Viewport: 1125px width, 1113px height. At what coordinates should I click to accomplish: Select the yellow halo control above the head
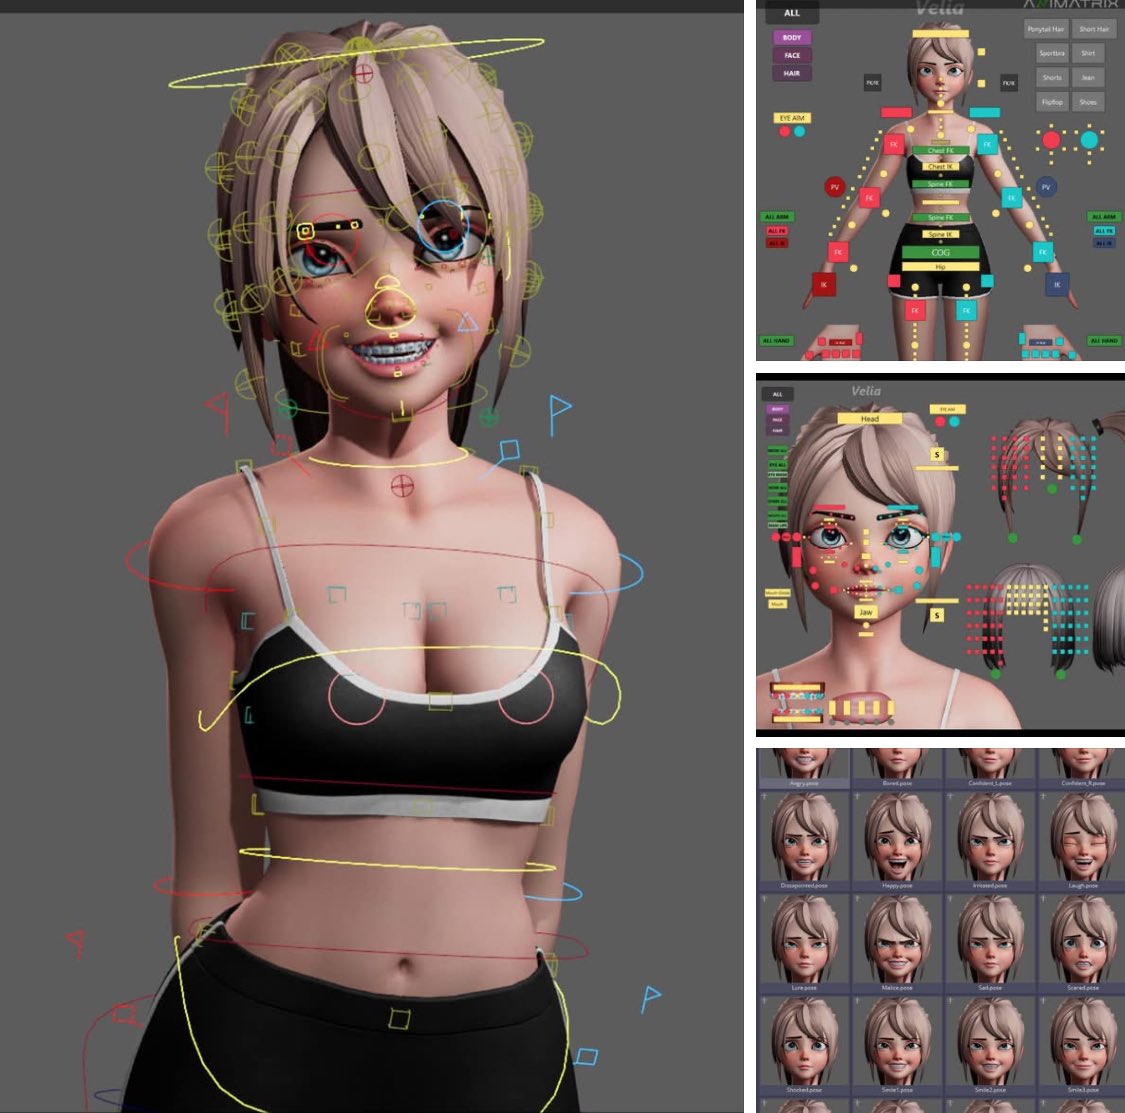pos(357,62)
